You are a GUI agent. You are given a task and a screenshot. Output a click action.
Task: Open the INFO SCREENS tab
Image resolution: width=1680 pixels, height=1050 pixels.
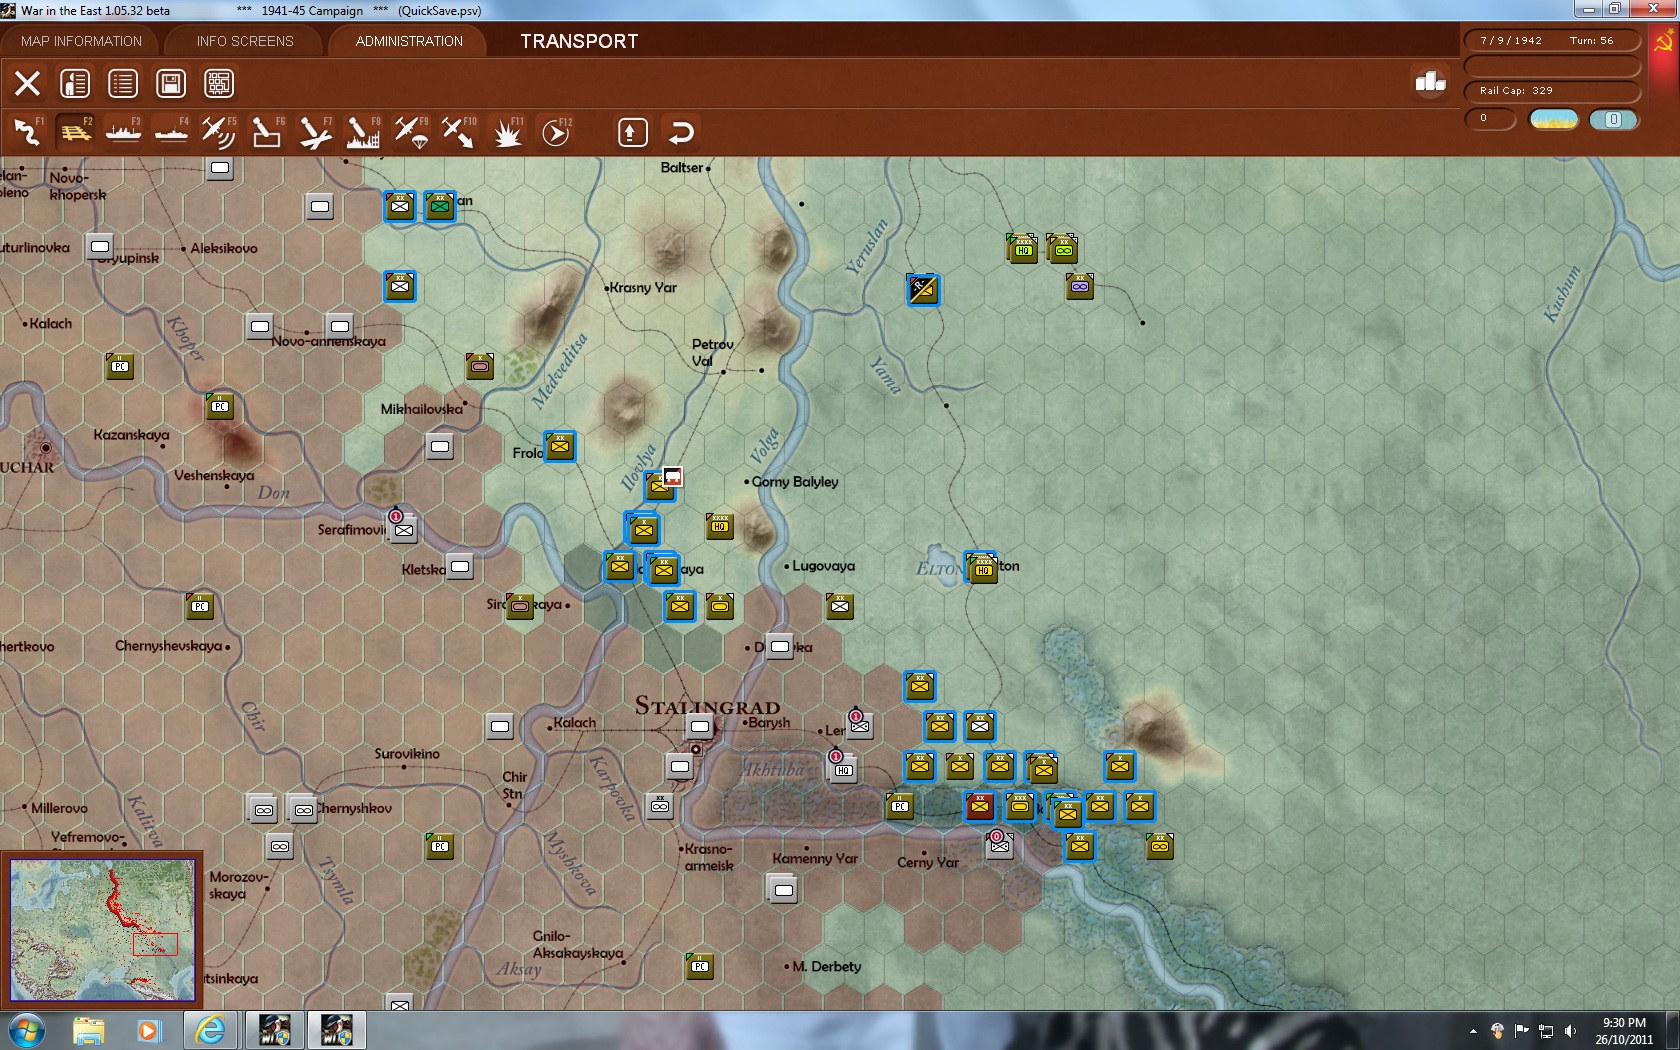click(x=245, y=41)
